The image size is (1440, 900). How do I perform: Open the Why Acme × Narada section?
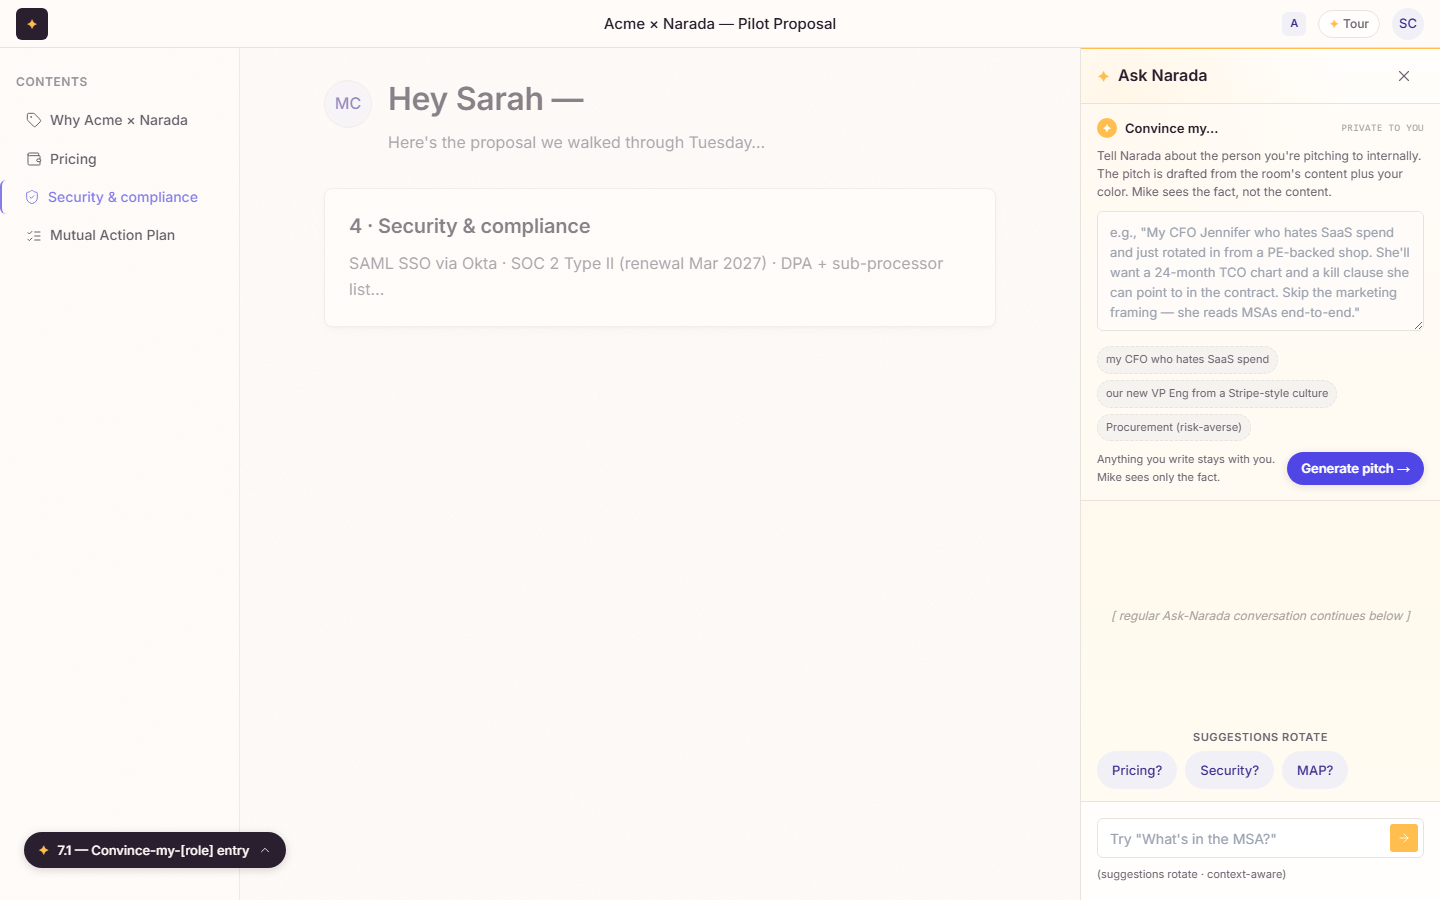point(120,120)
